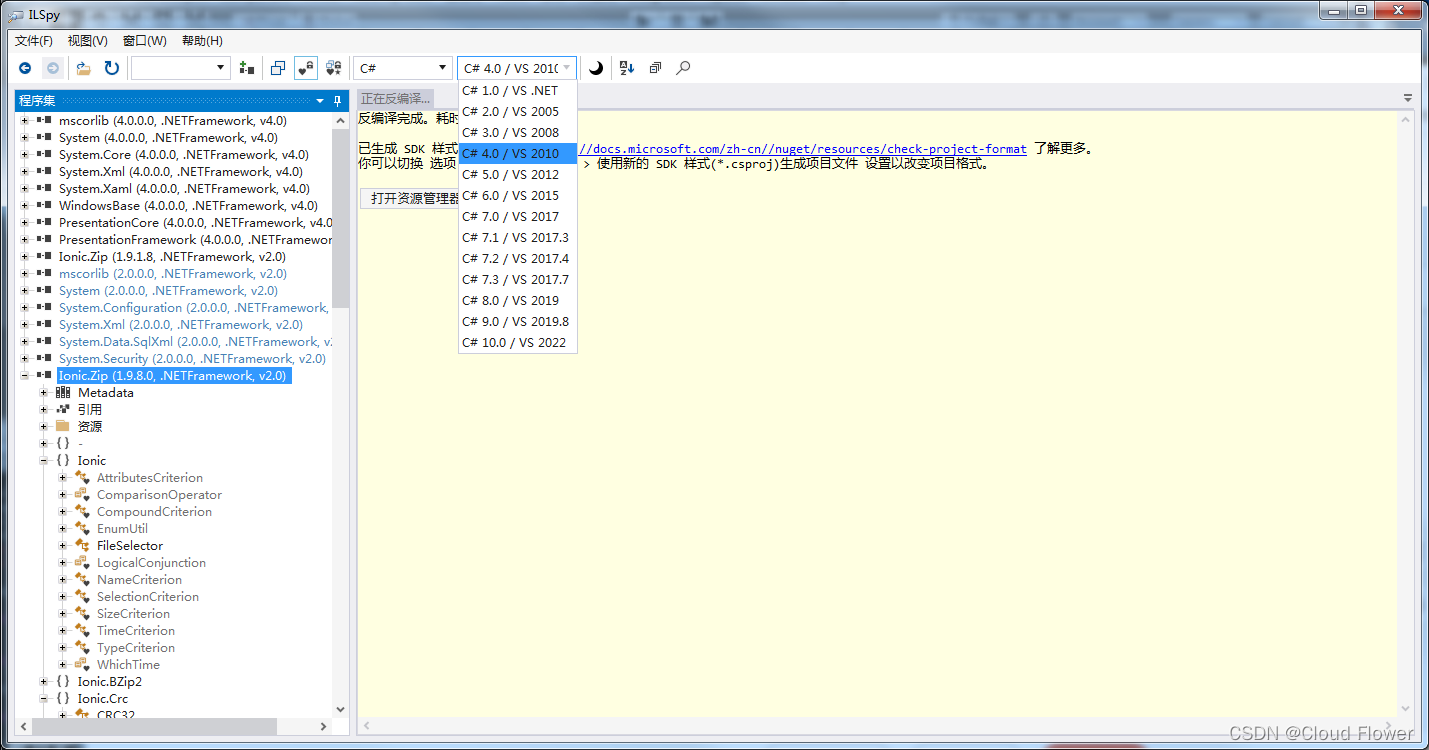
Task: Open the 文件(F) menu
Action: point(33,40)
